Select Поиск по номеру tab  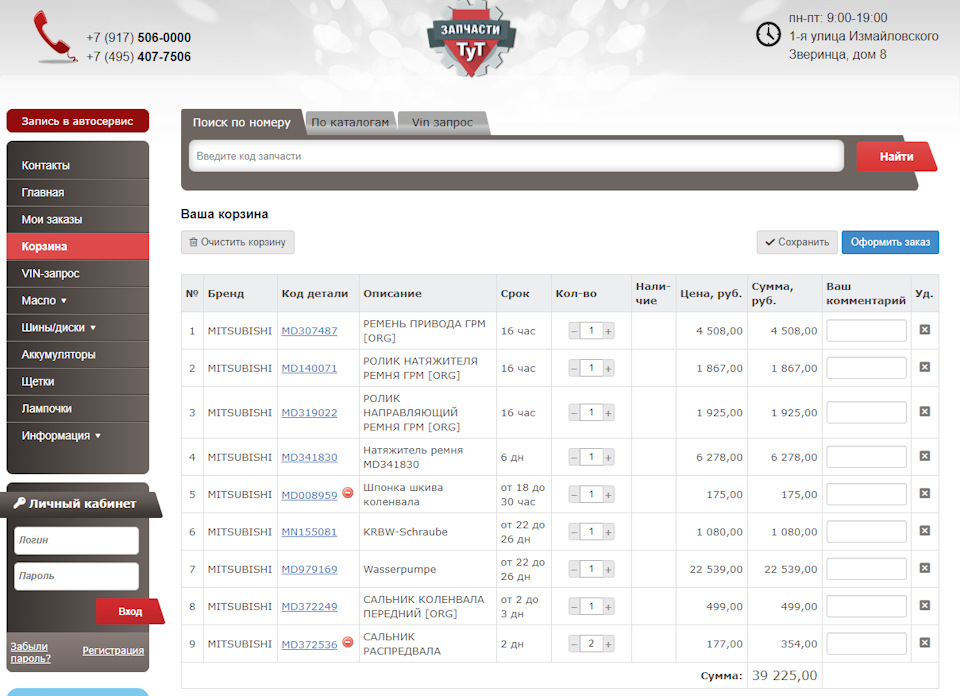pyautogui.click(x=242, y=122)
